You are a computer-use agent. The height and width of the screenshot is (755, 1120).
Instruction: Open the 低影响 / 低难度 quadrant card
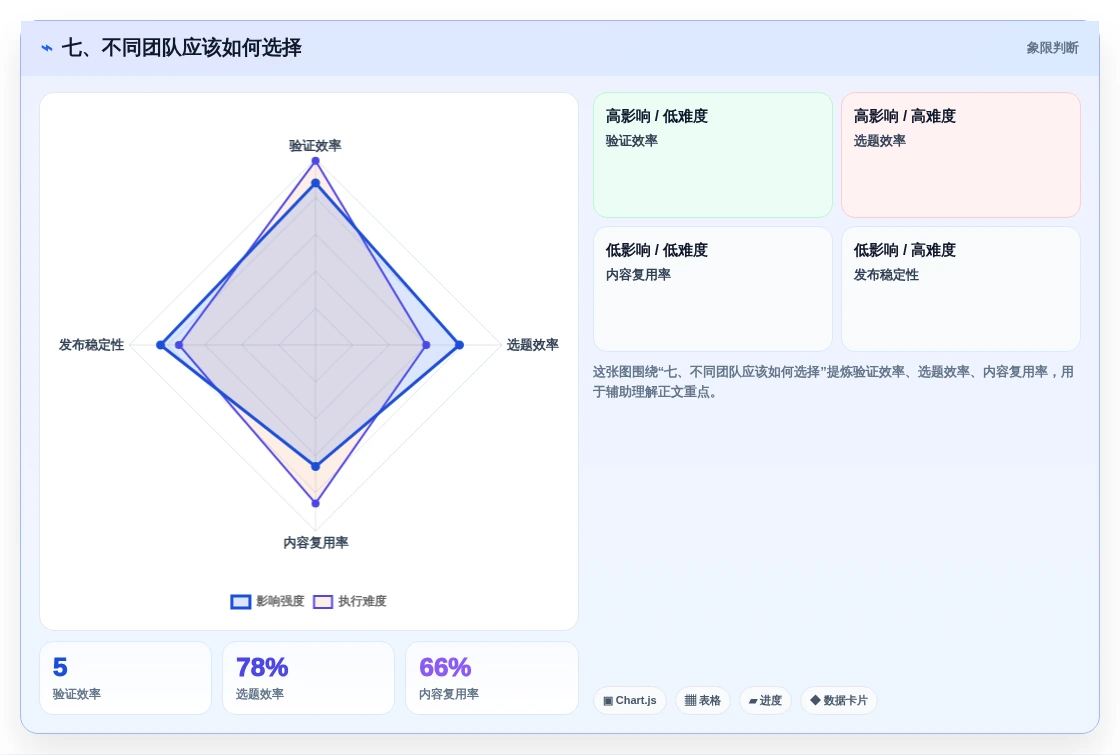click(713, 289)
